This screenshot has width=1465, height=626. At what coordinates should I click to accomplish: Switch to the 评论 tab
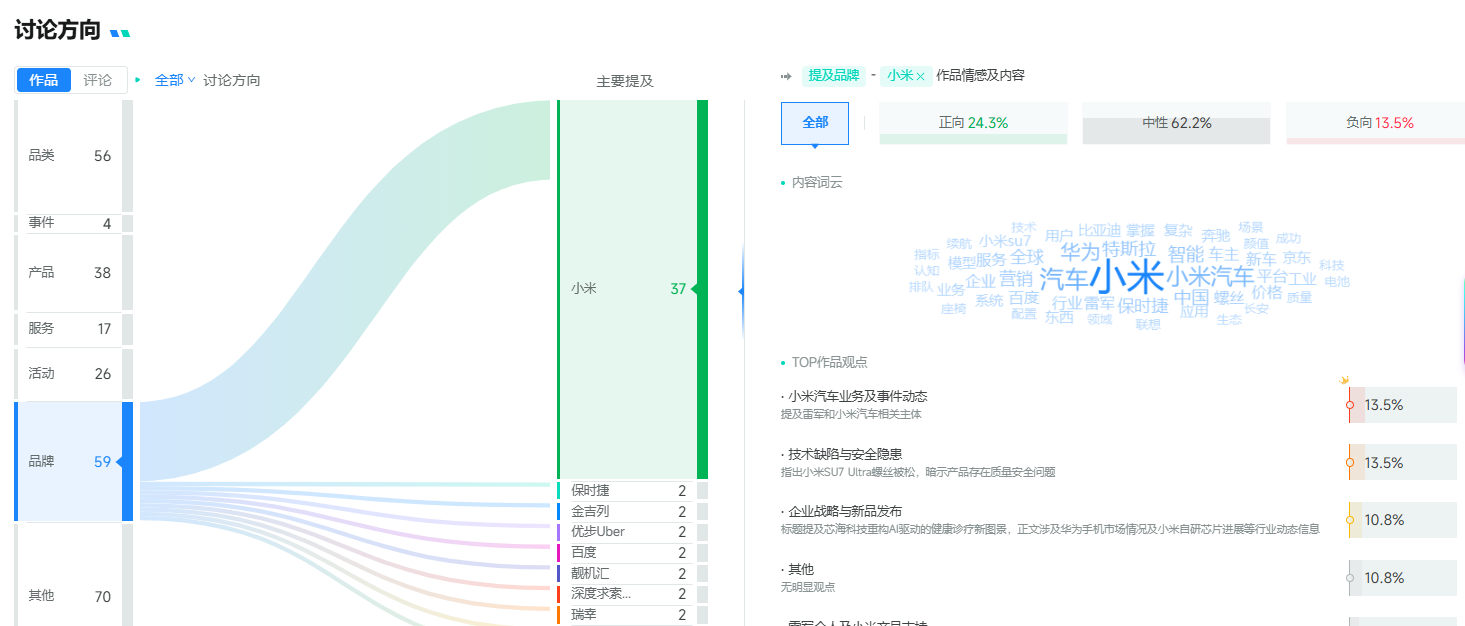tap(98, 80)
